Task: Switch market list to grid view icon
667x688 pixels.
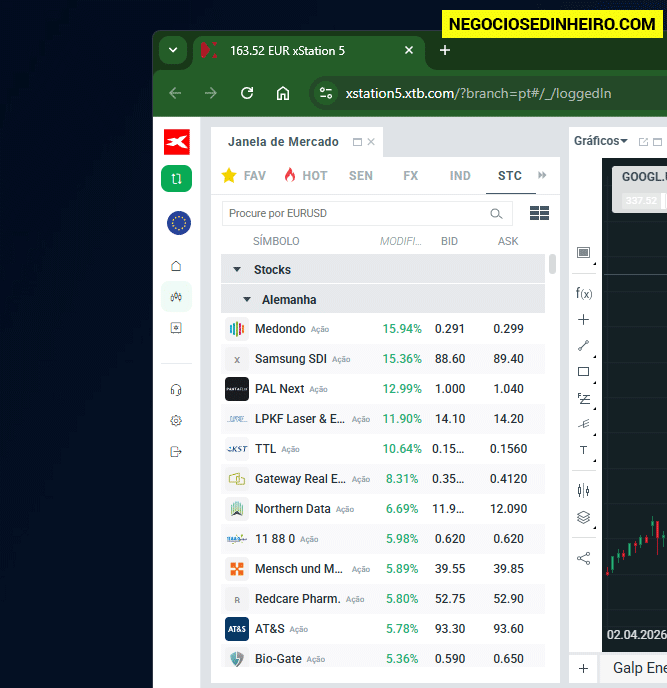Action: [539, 213]
